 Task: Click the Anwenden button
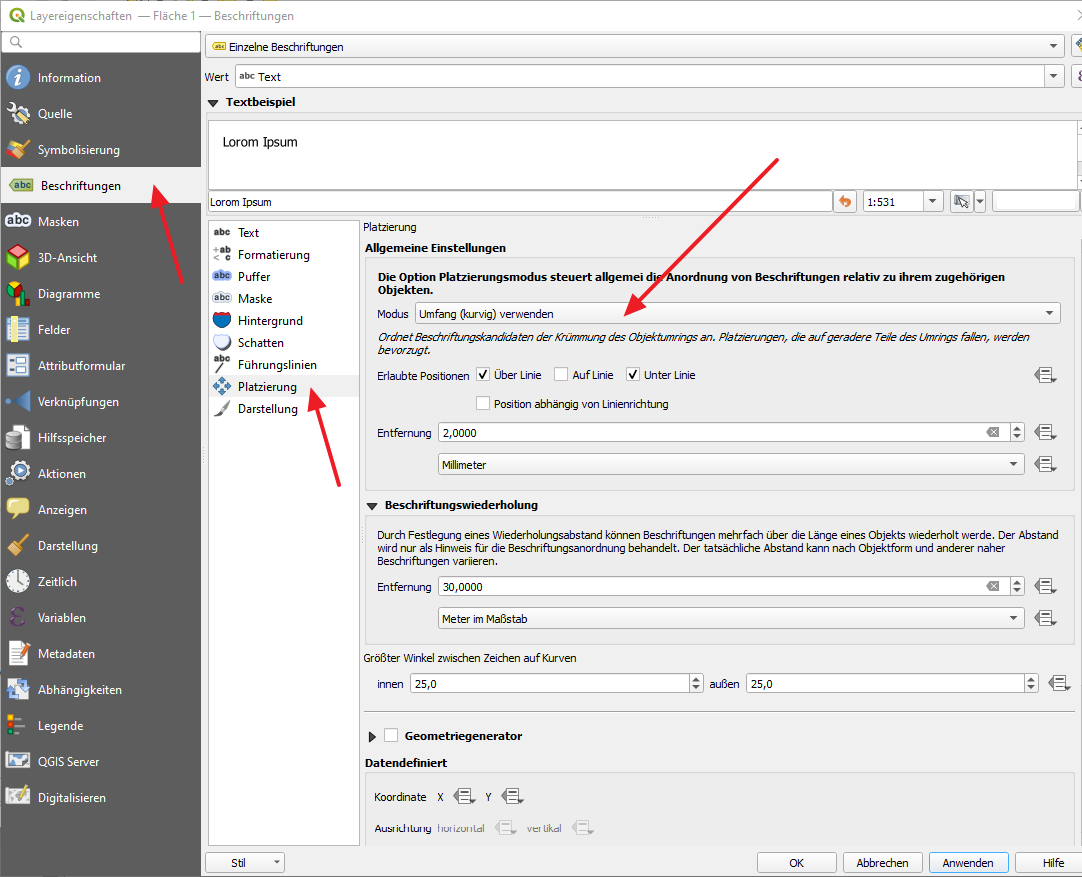(967, 863)
